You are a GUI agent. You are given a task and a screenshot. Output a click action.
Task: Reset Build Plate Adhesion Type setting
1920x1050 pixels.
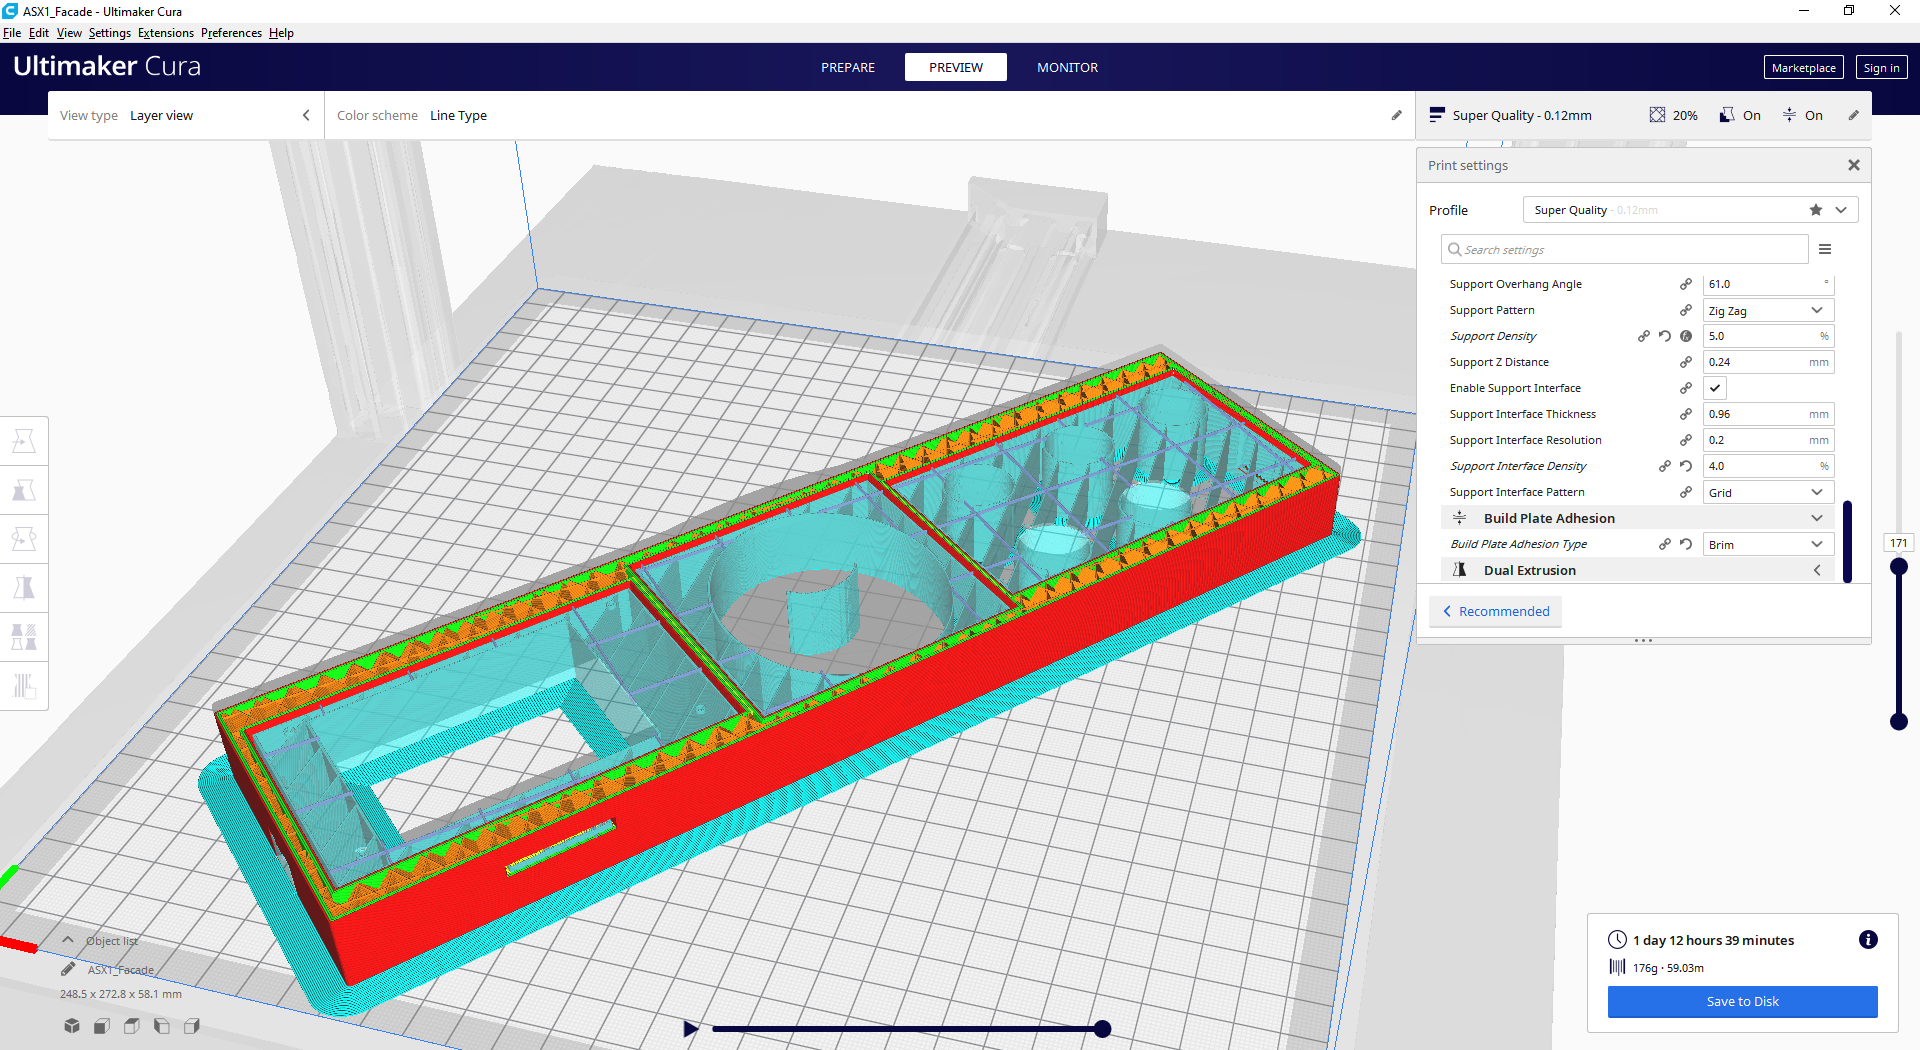(x=1686, y=544)
